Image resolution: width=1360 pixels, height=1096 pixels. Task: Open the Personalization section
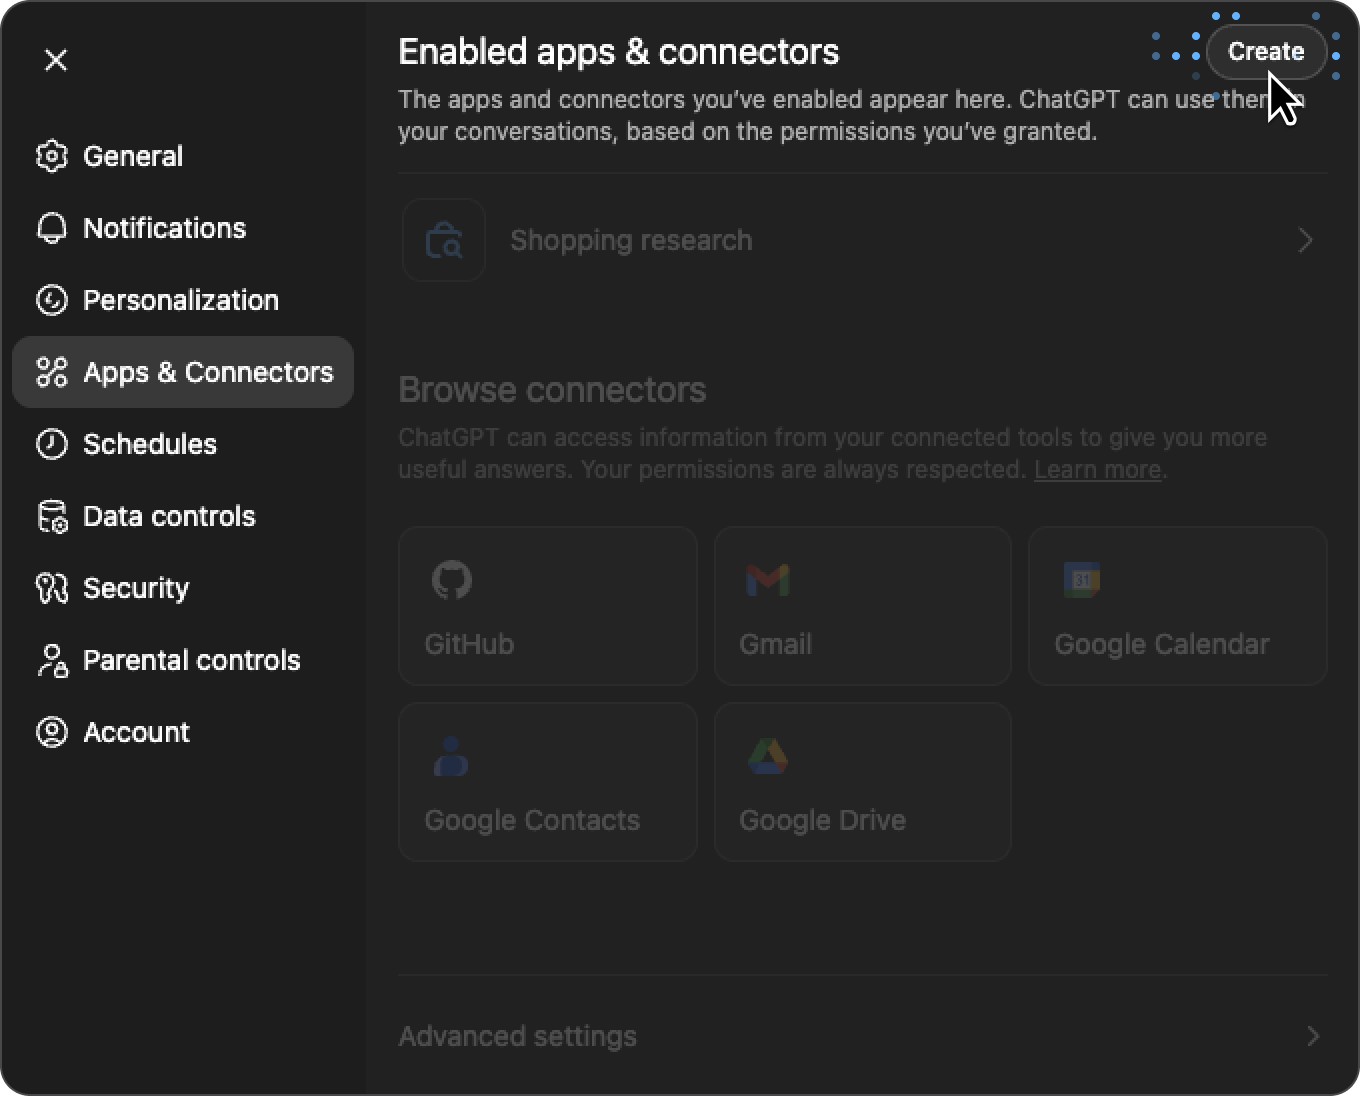[180, 300]
